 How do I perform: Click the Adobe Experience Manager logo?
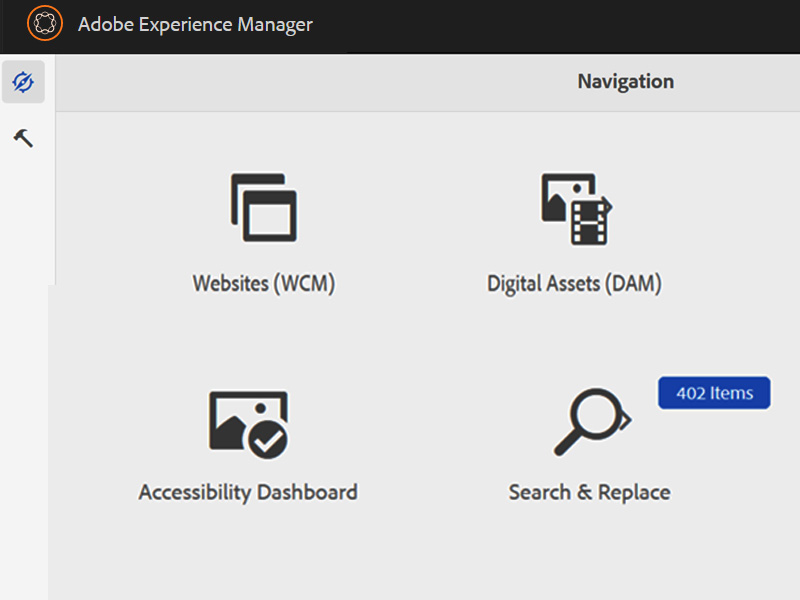point(44,23)
